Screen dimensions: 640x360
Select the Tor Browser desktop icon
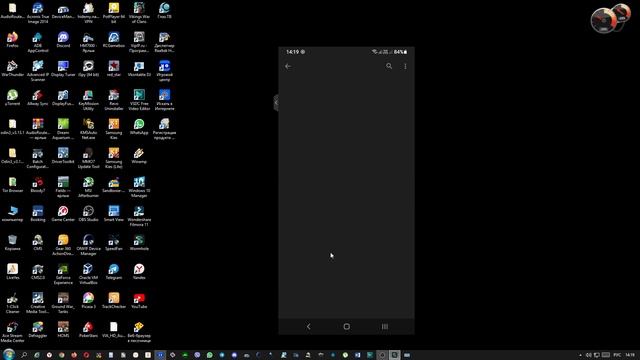coord(13,185)
